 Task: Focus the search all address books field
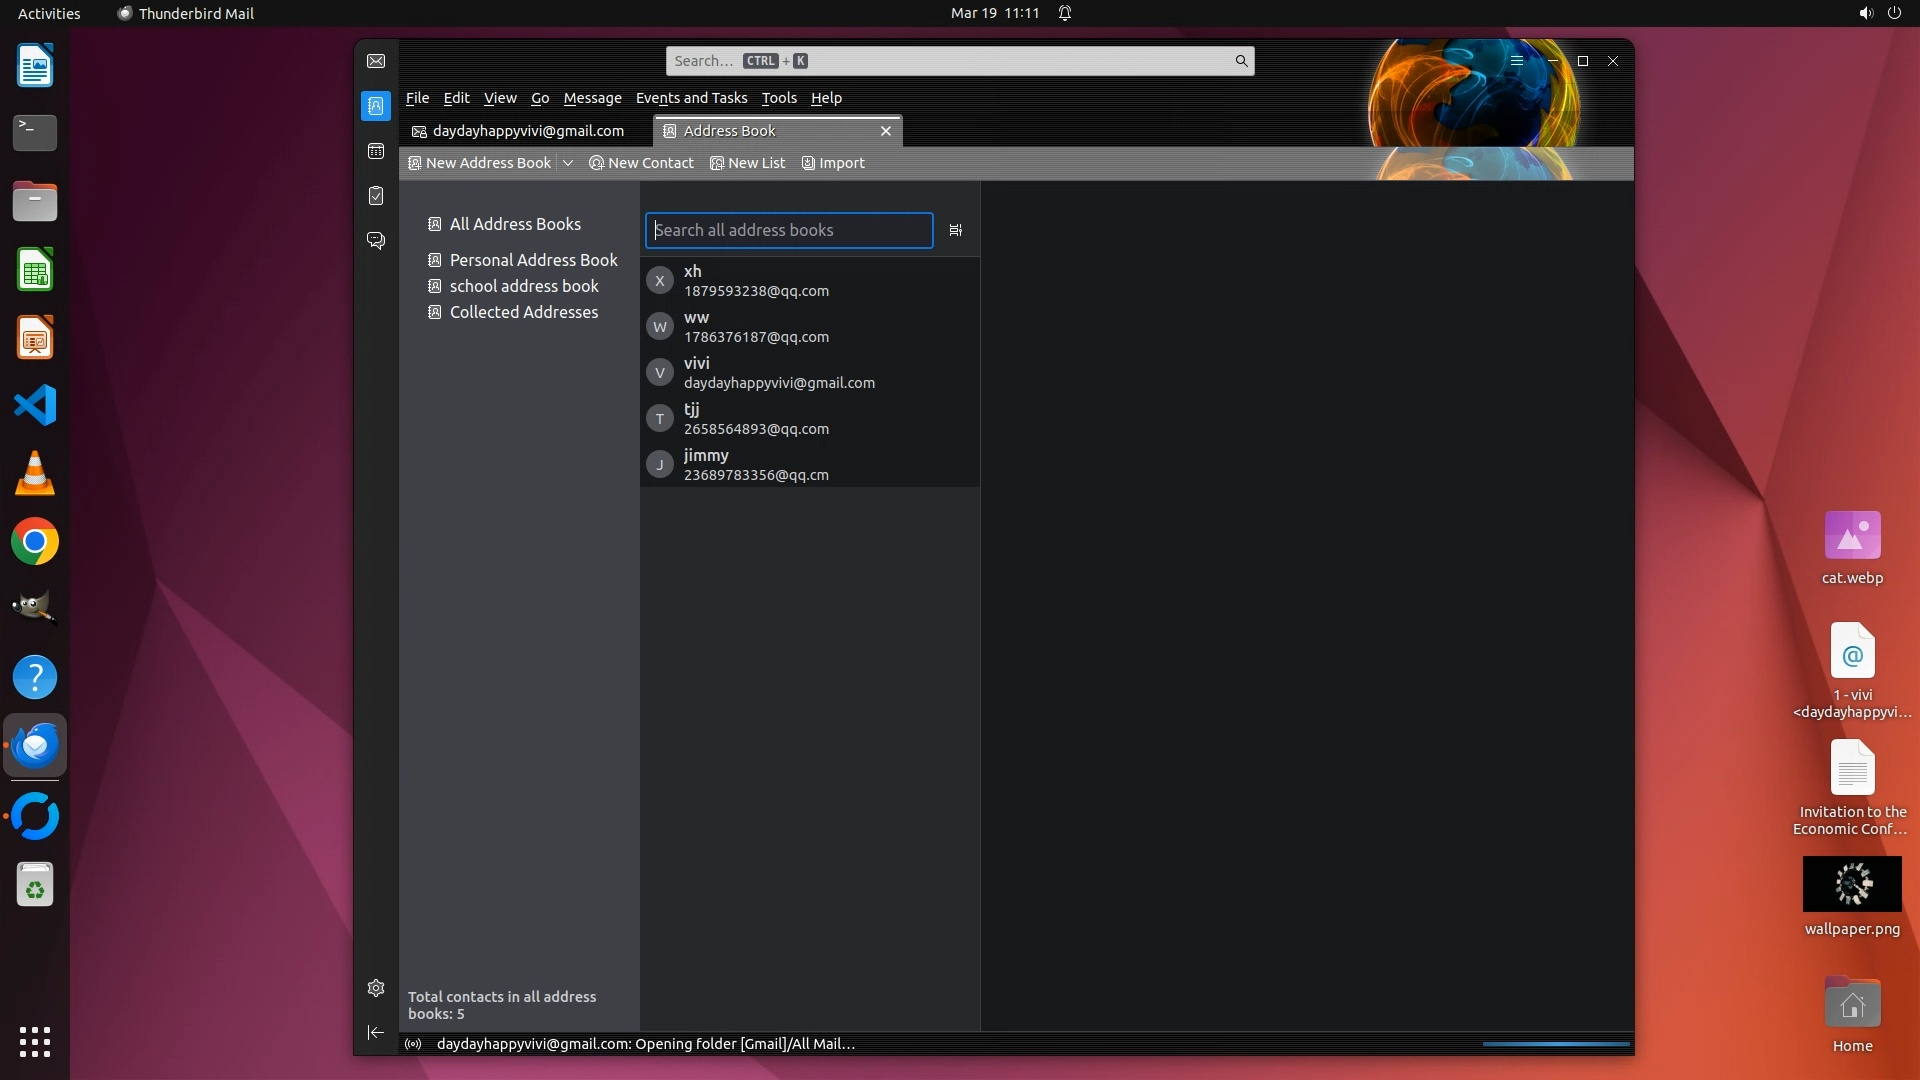coord(788,231)
